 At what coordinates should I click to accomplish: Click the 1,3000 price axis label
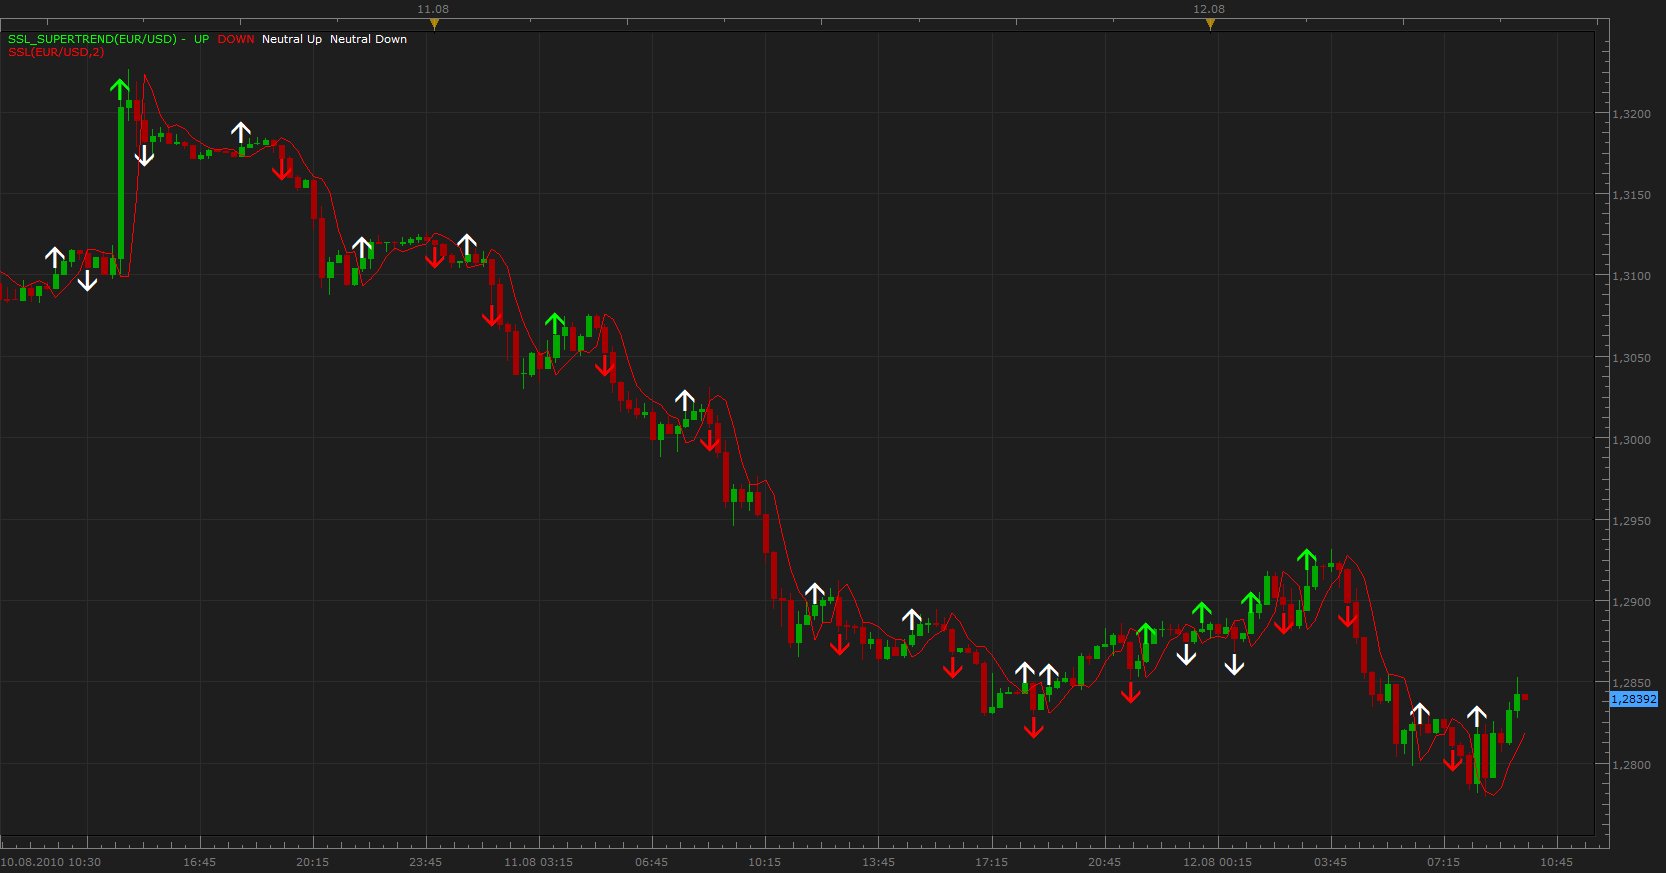(1632, 440)
